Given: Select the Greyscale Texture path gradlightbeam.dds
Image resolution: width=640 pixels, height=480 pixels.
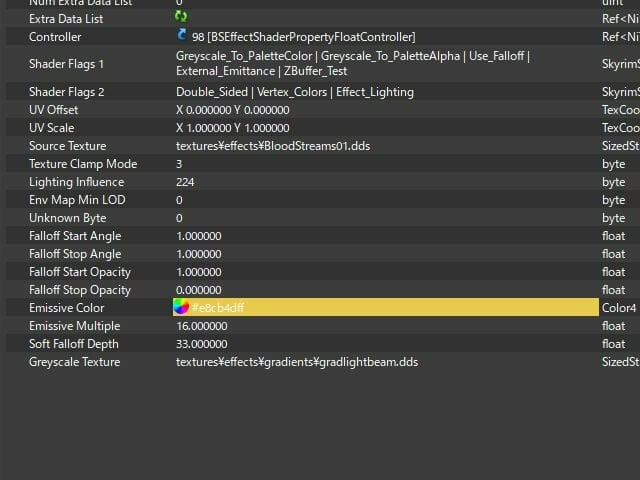Looking at the screenshot, I should click(297, 362).
